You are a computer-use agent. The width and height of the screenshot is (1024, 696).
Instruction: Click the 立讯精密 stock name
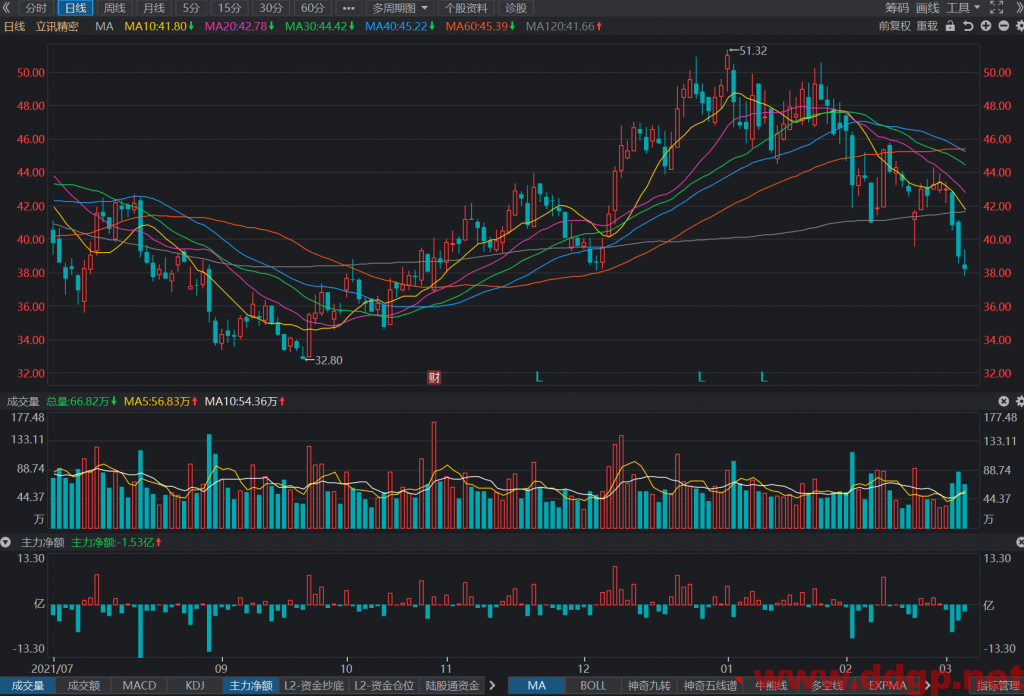[57, 26]
